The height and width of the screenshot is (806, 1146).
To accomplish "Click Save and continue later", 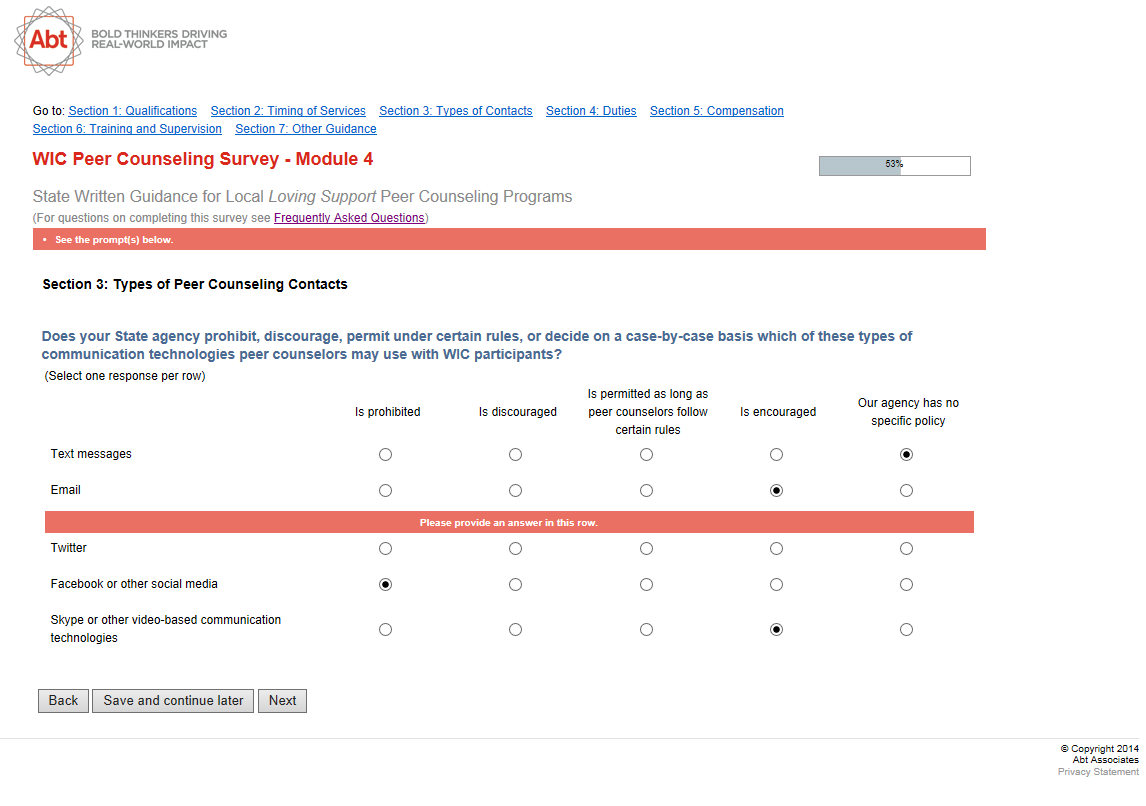I will click(173, 701).
